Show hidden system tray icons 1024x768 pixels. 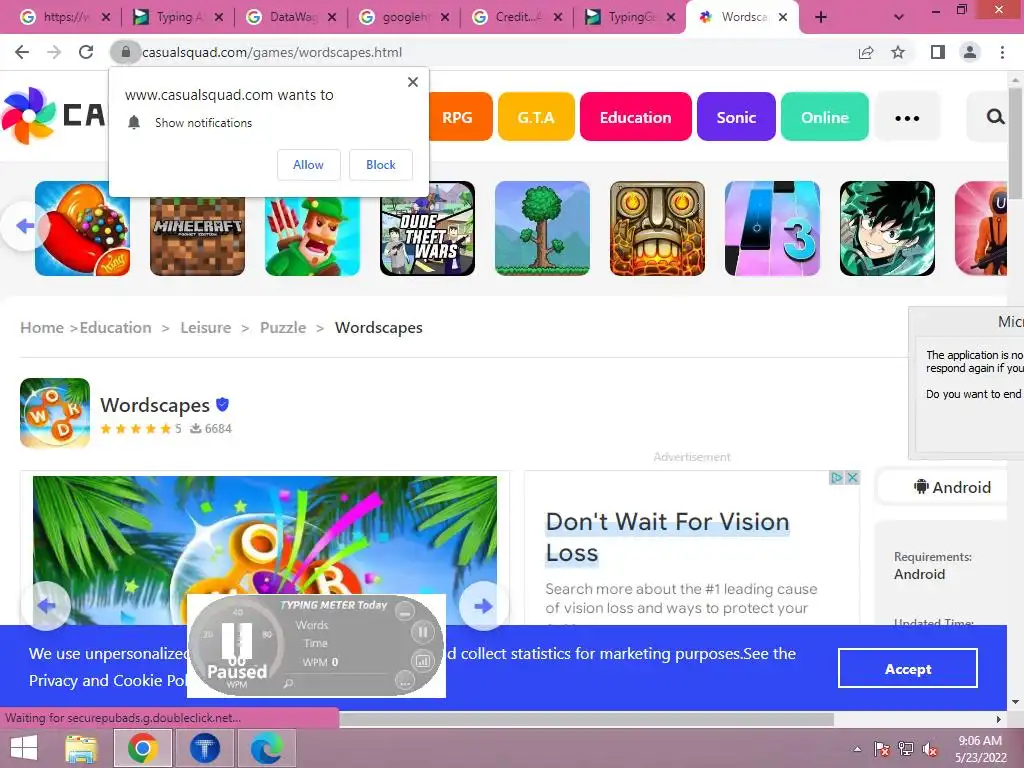tap(857, 749)
